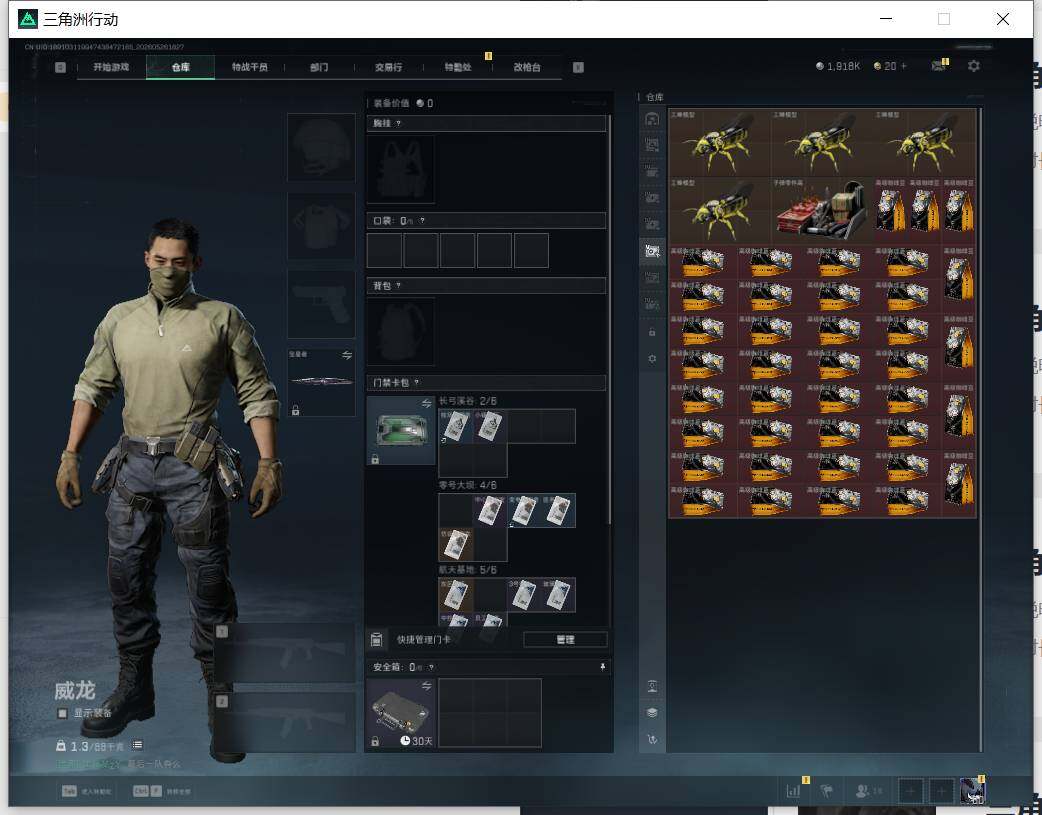Open weight details list icon
Screen dimensions: 1042x815
point(137,745)
